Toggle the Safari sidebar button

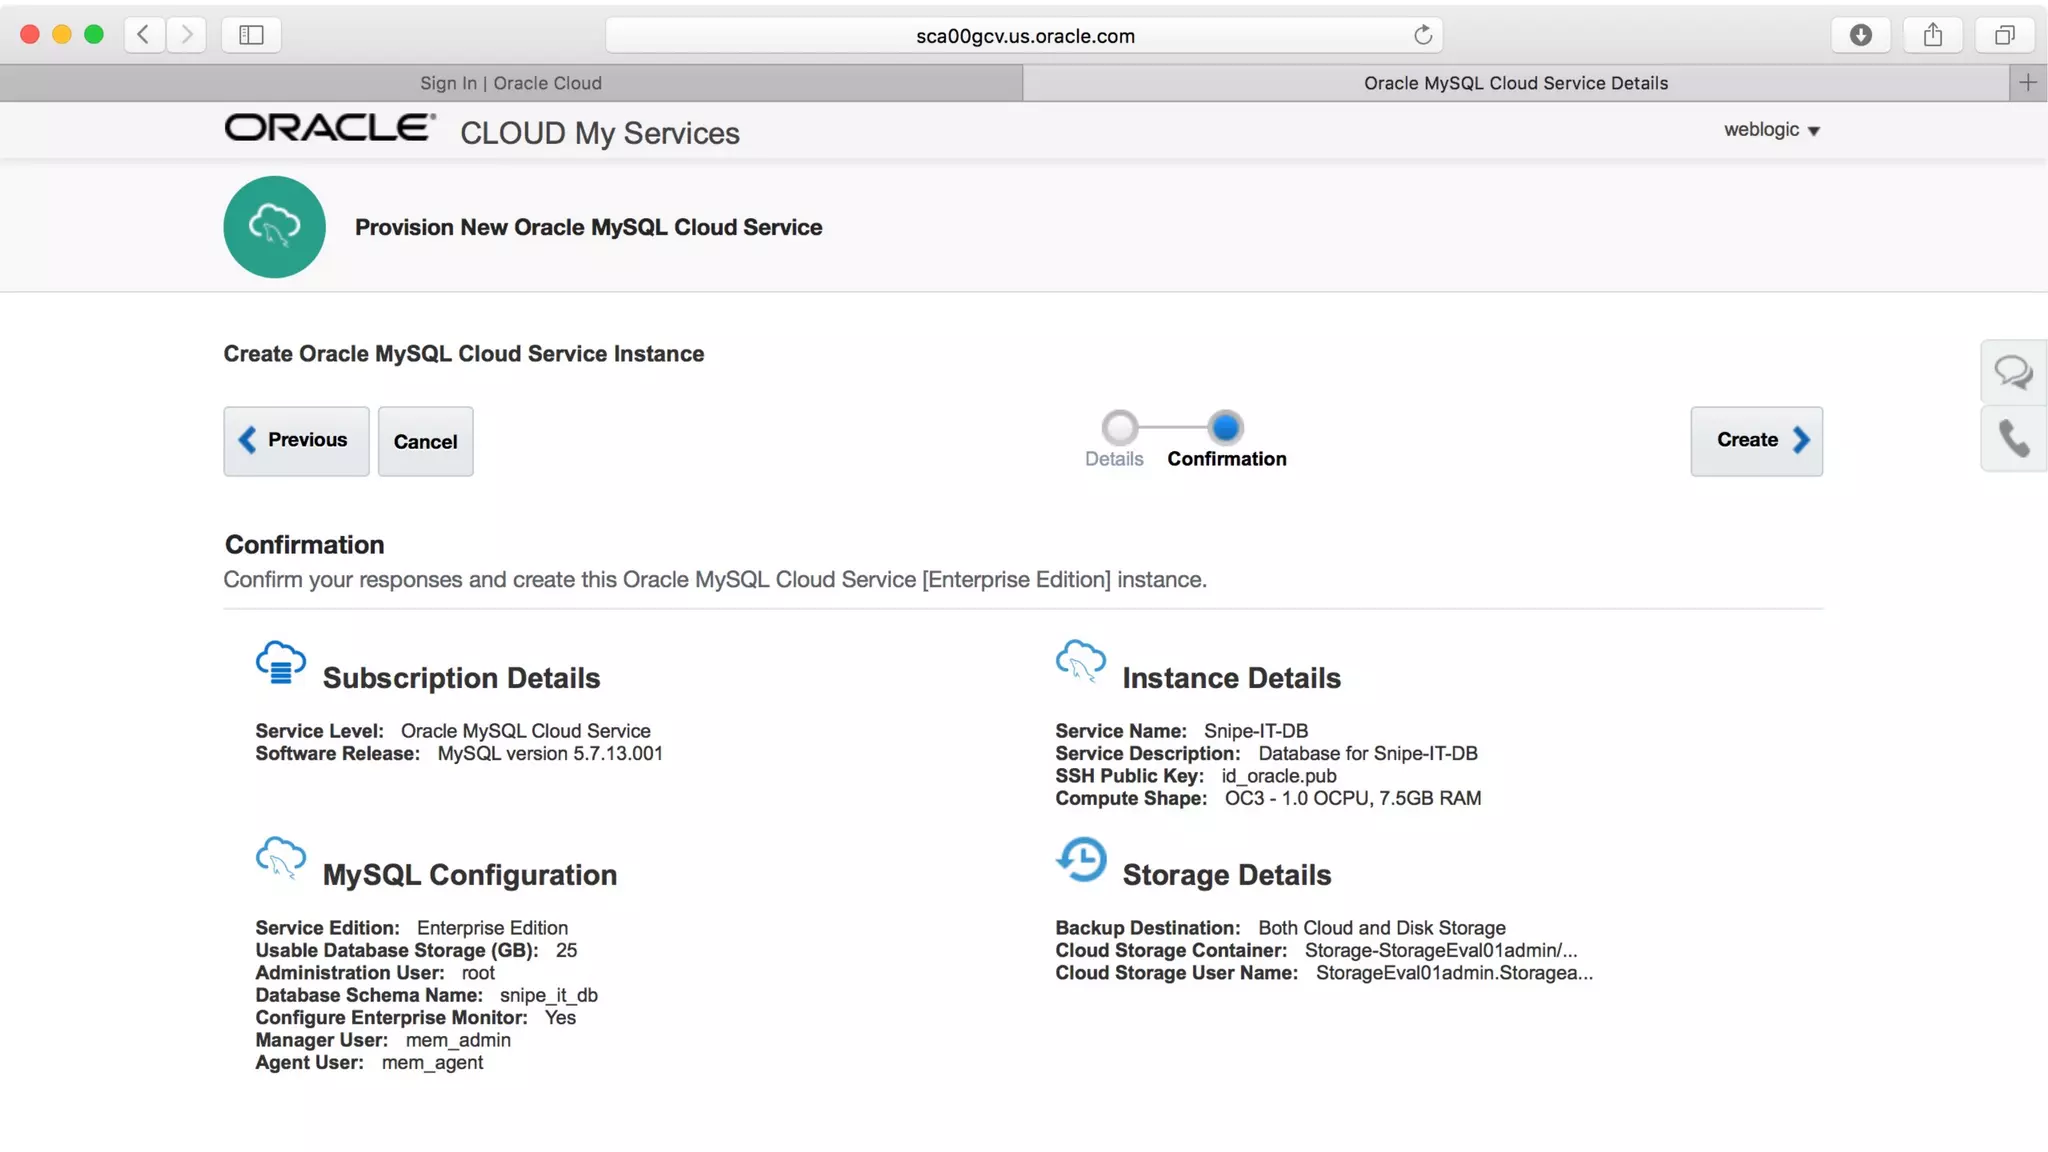pyautogui.click(x=251, y=35)
